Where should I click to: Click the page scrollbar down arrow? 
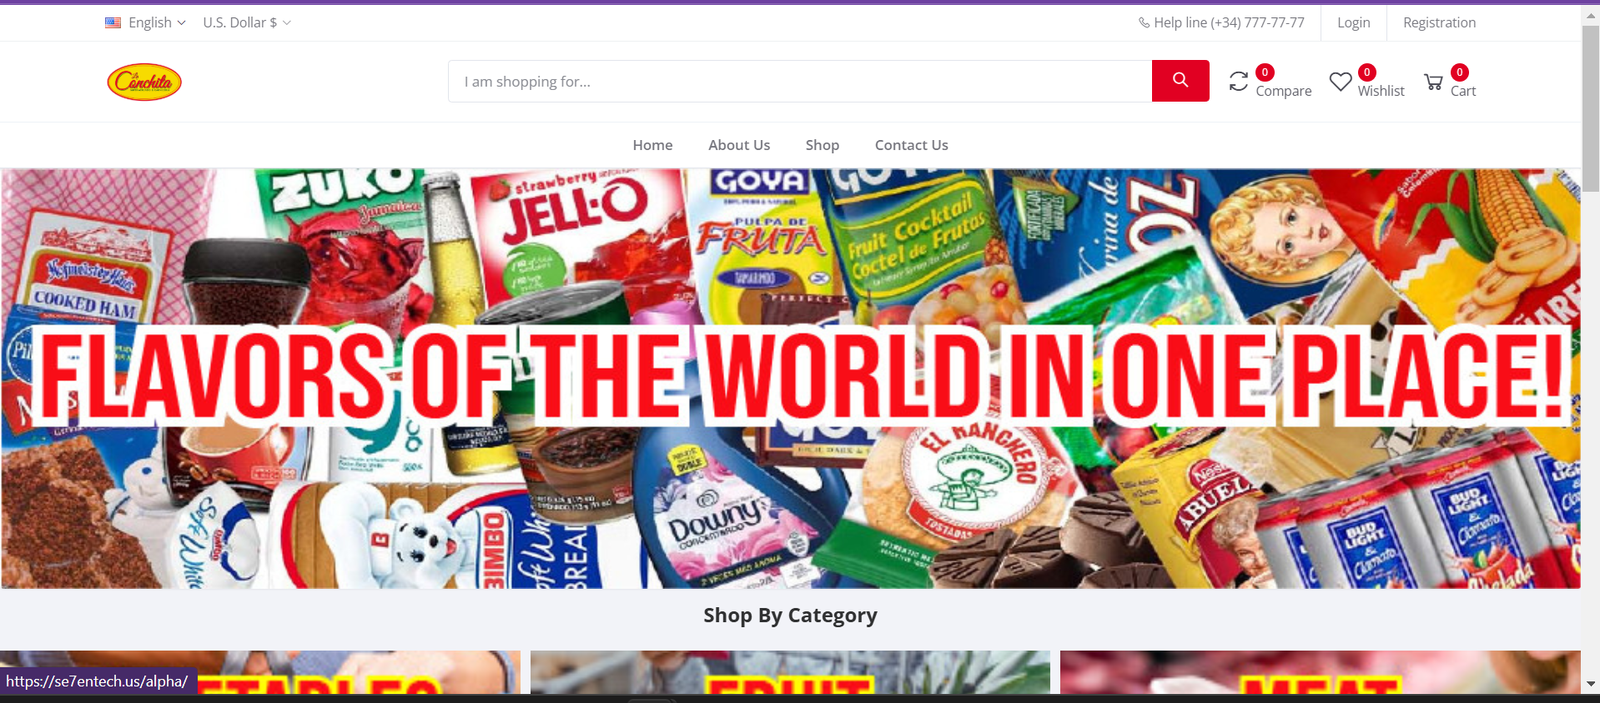[x=1590, y=684]
